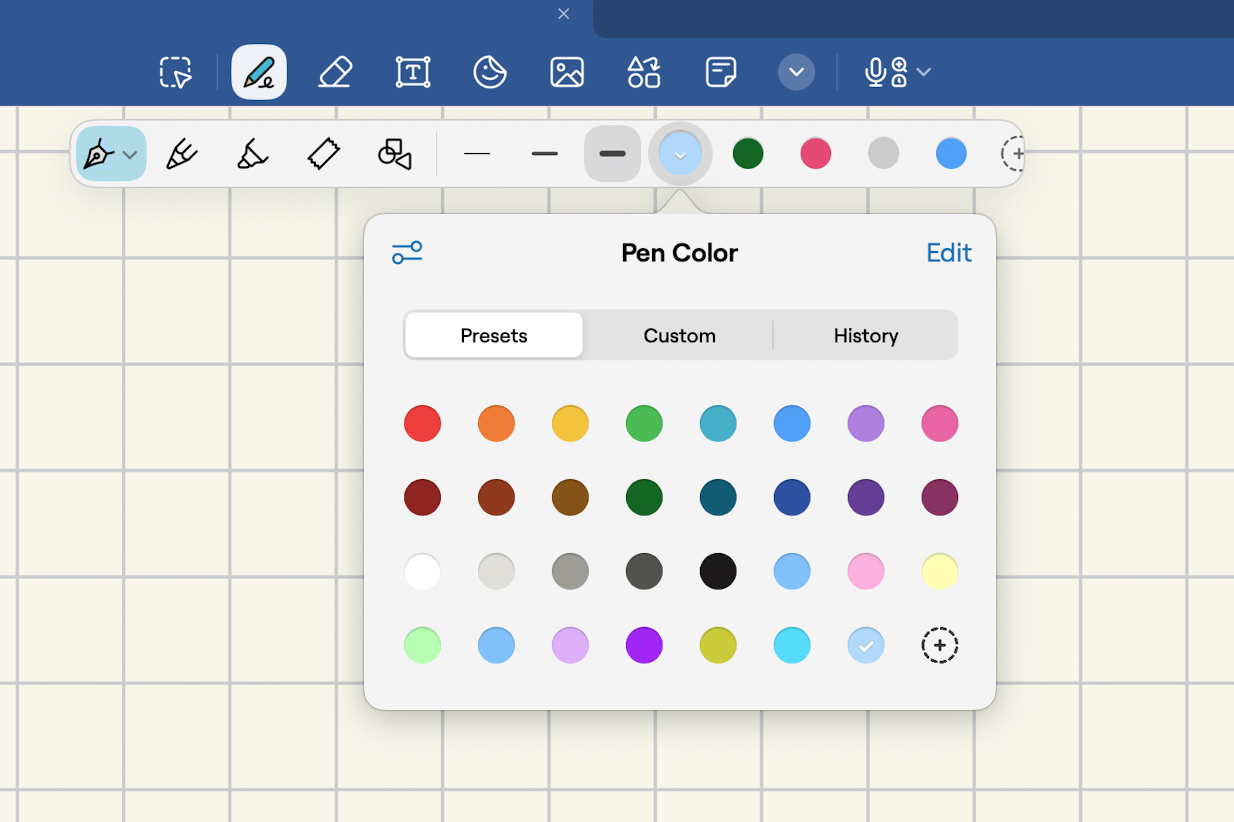
Task: Select the cyan preset color
Action: [792, 645]
